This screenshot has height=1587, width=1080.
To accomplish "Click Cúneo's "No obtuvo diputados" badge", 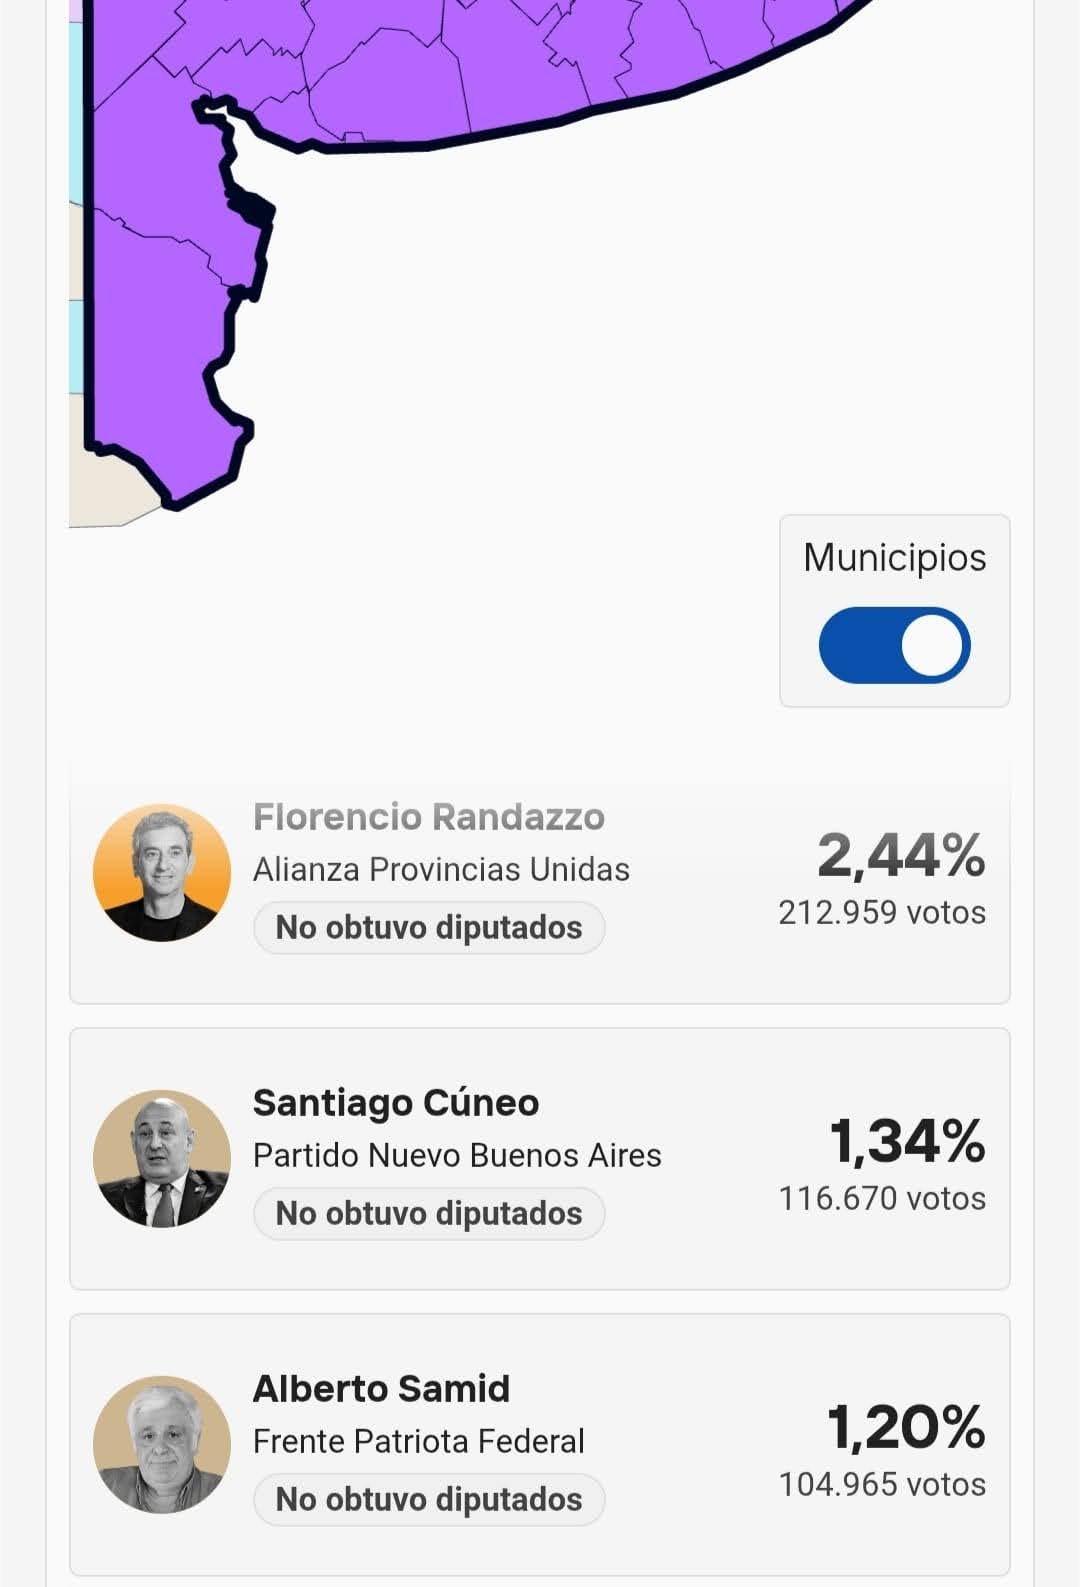I will [429, 1213].
